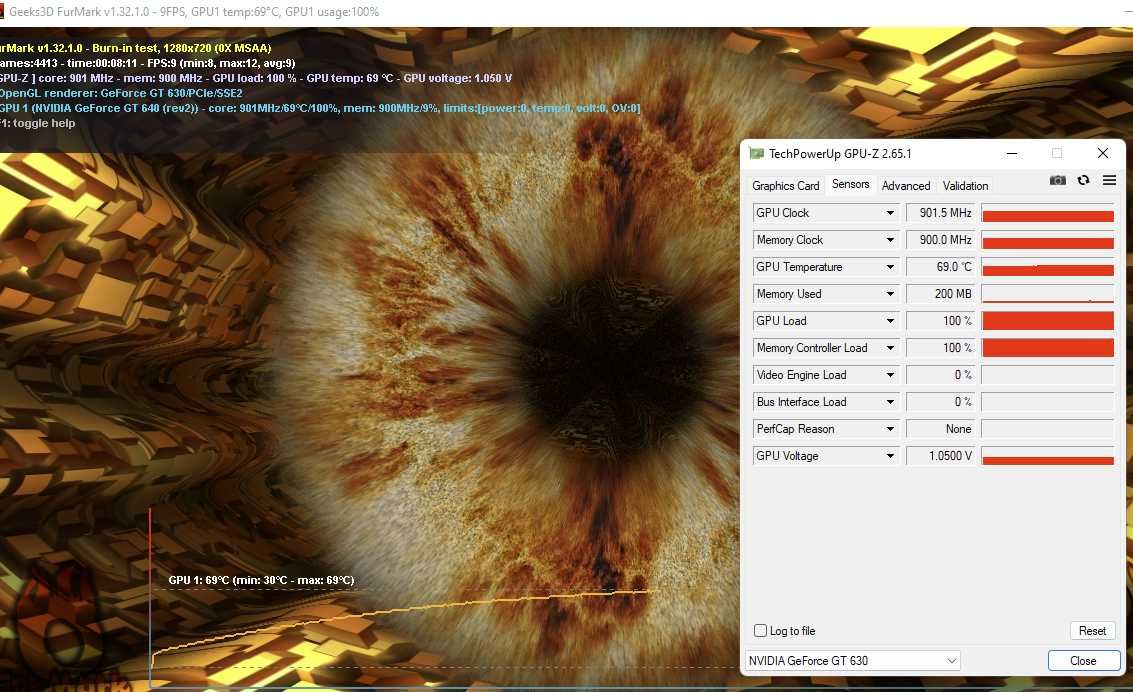Click the Reset button
Viewport: 1133px width, 692px height.
pos(1092,631)
